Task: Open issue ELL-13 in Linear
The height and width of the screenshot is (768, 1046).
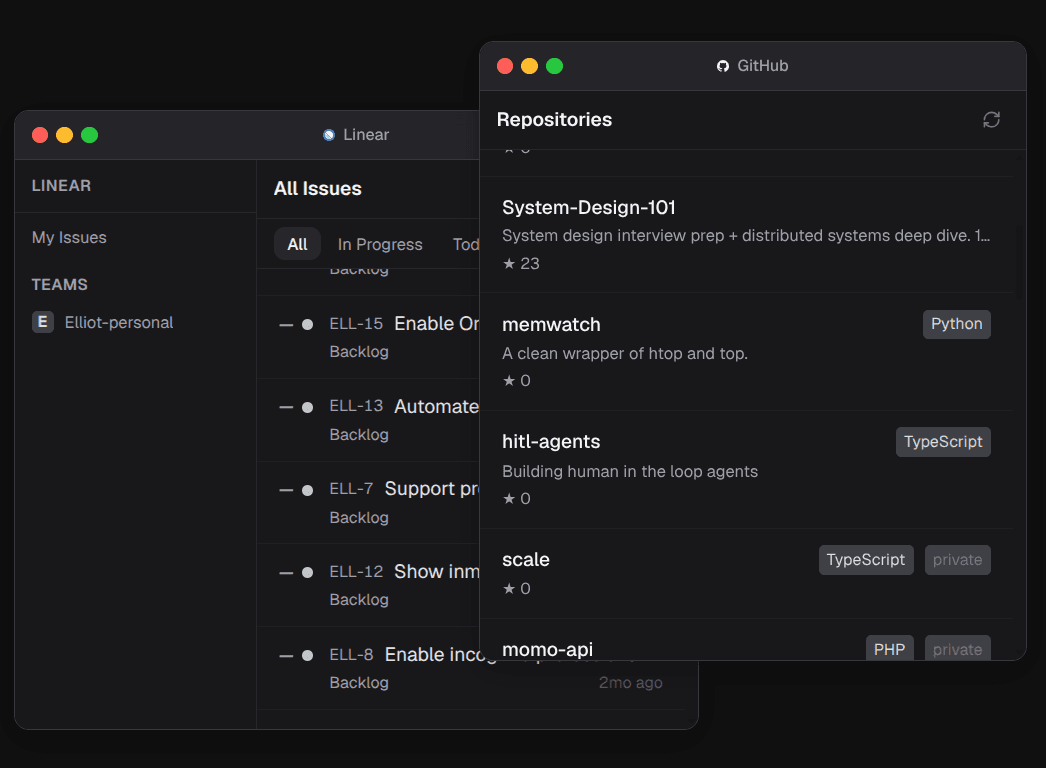Action: (368, 420)
